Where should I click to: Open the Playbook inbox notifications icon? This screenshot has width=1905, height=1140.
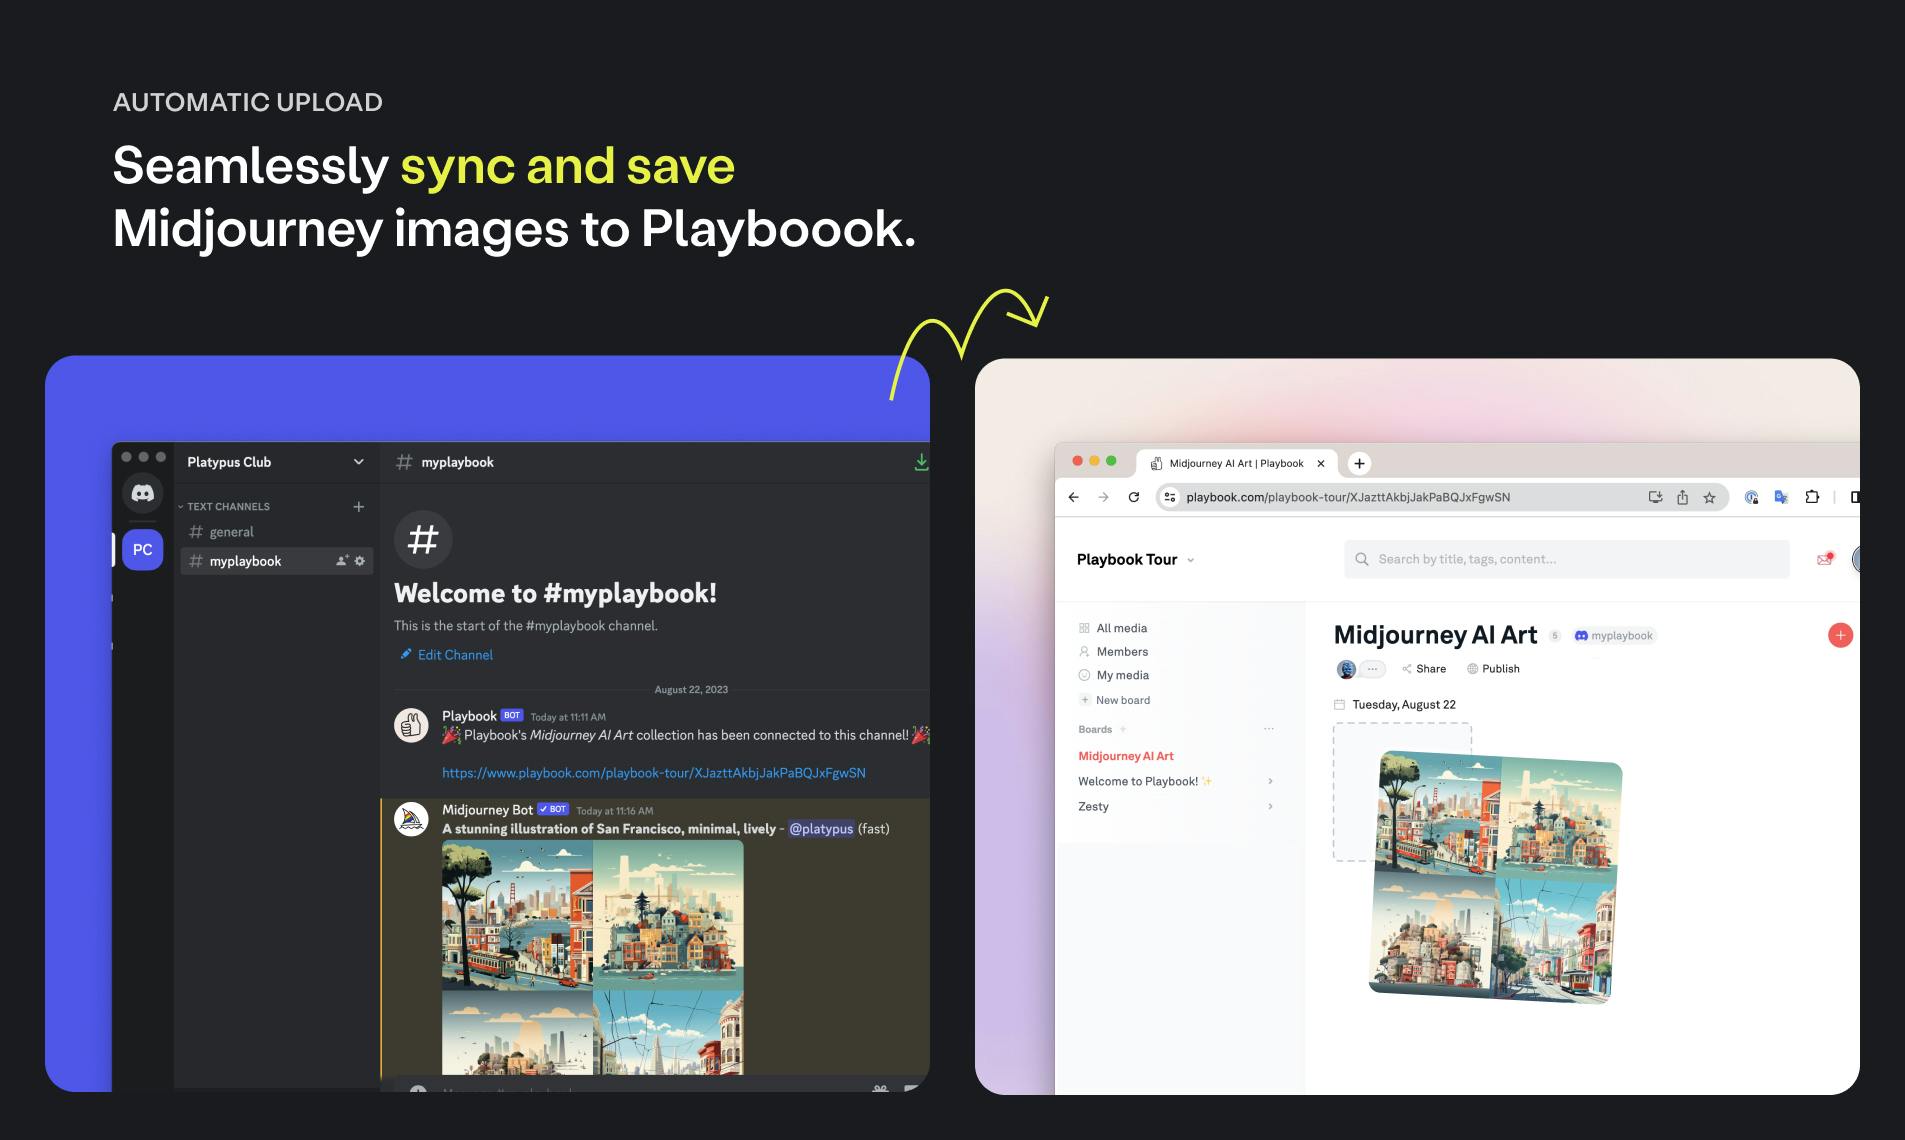(x=1825, y=559)
